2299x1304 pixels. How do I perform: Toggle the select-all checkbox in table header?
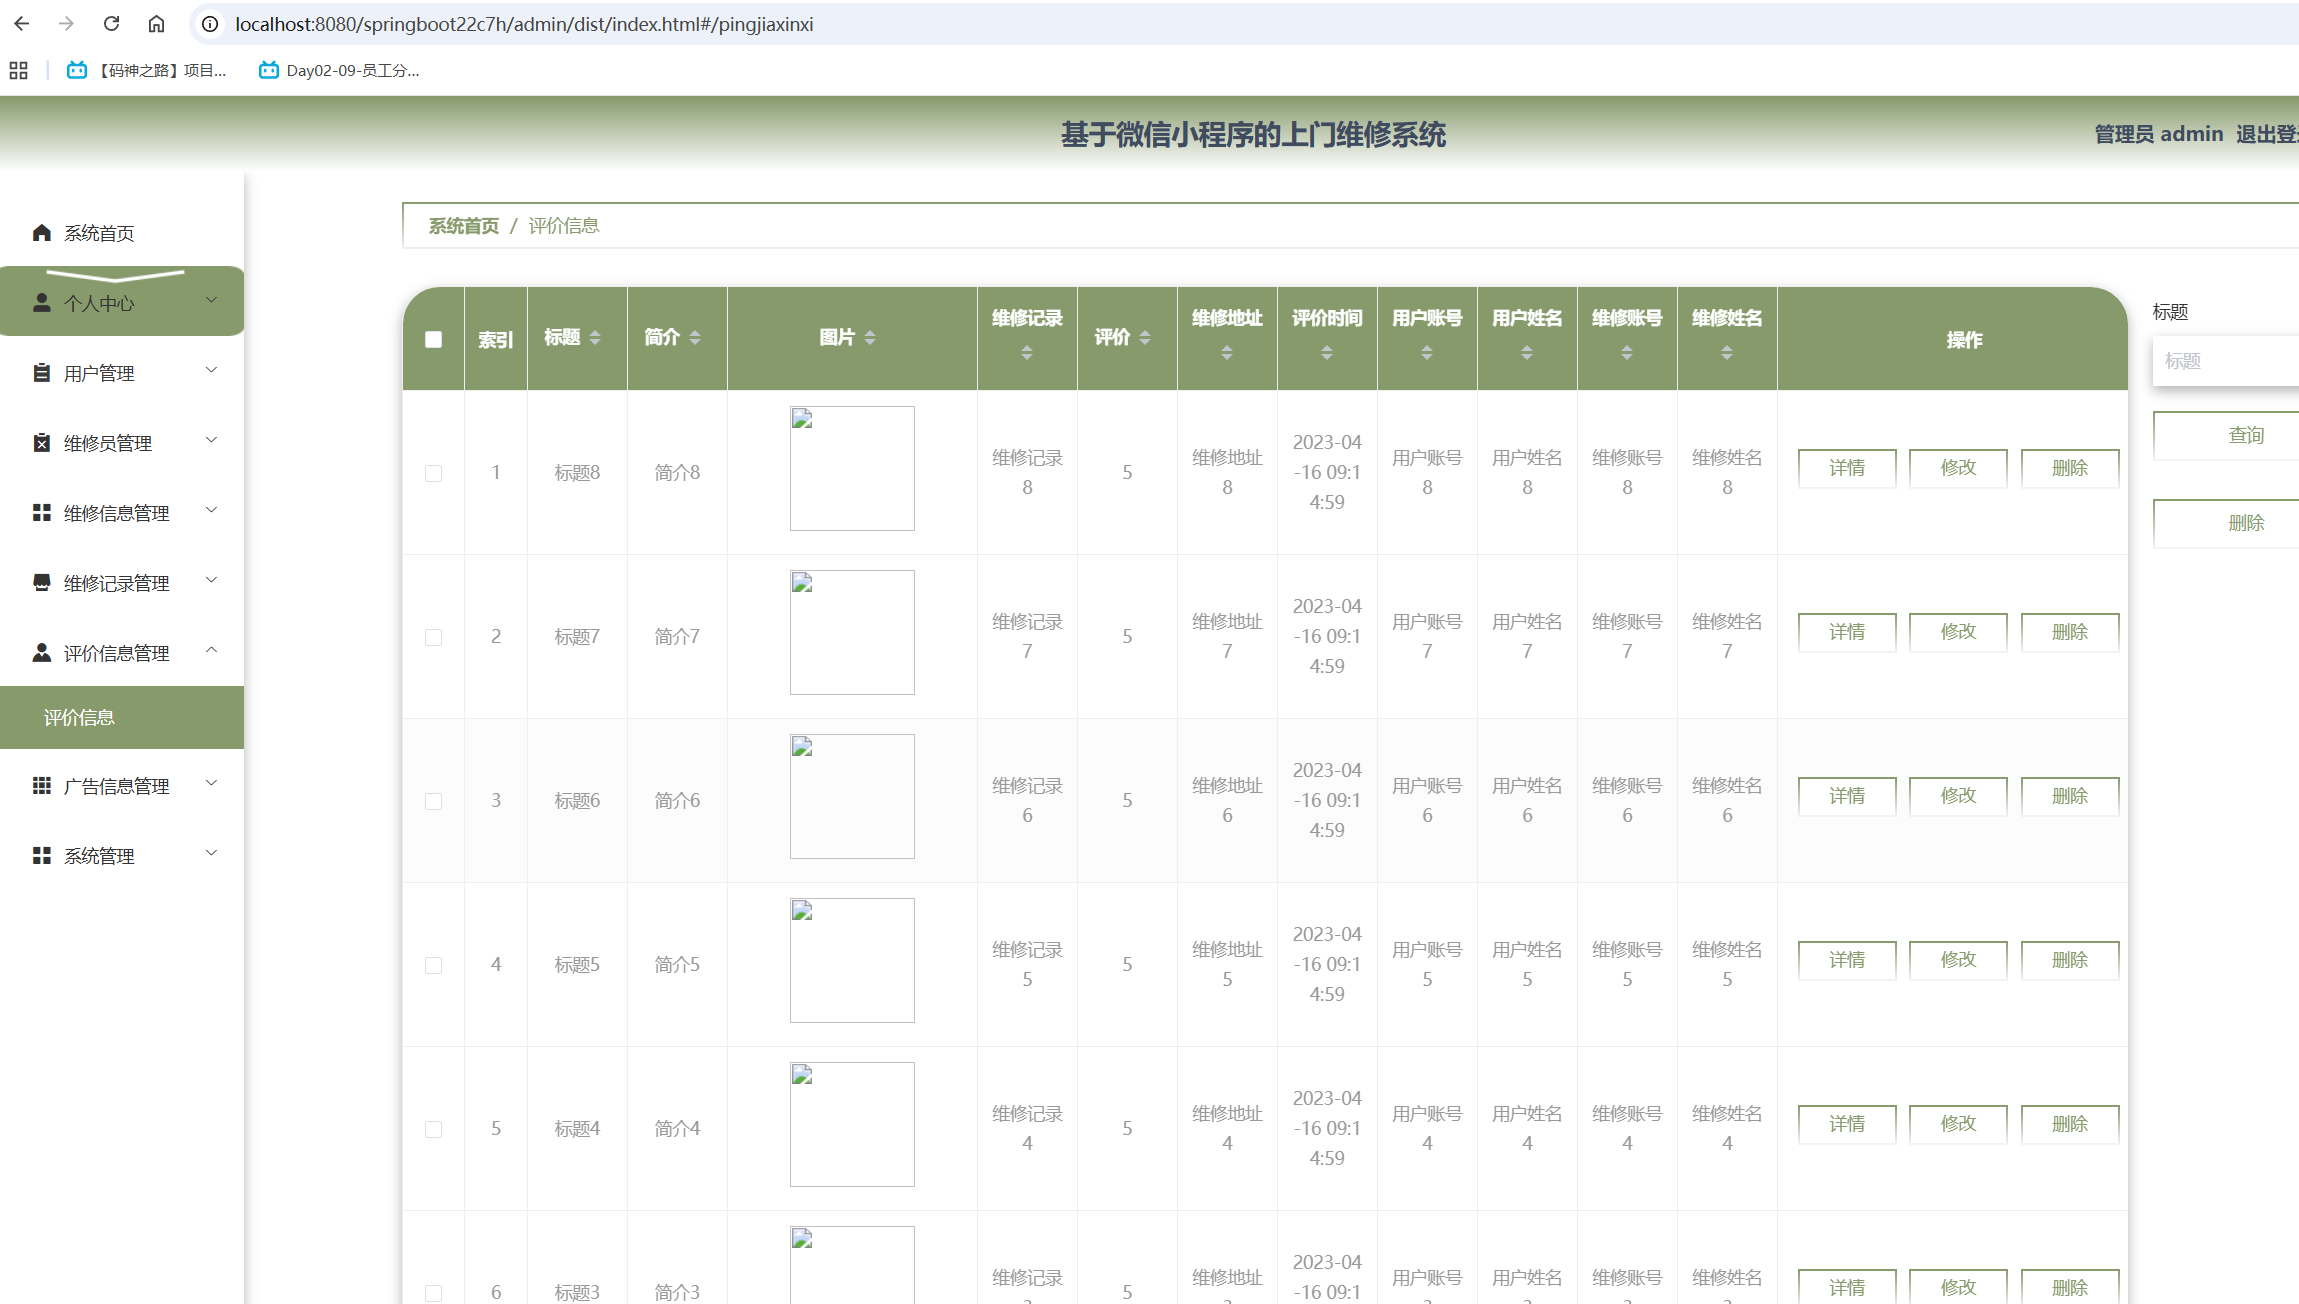pos(433,339)
